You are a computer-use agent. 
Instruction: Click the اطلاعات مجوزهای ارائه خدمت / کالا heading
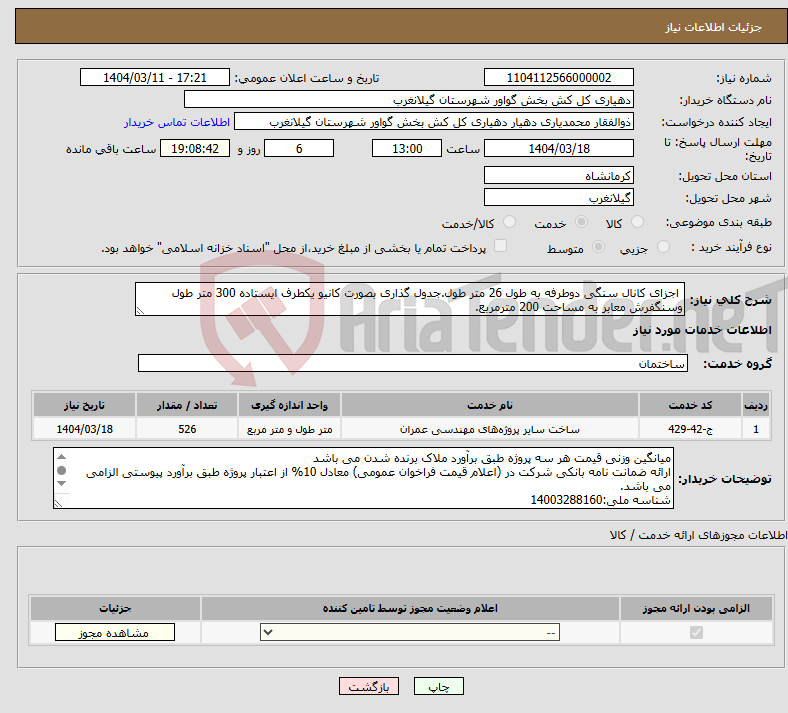[698, 536]
